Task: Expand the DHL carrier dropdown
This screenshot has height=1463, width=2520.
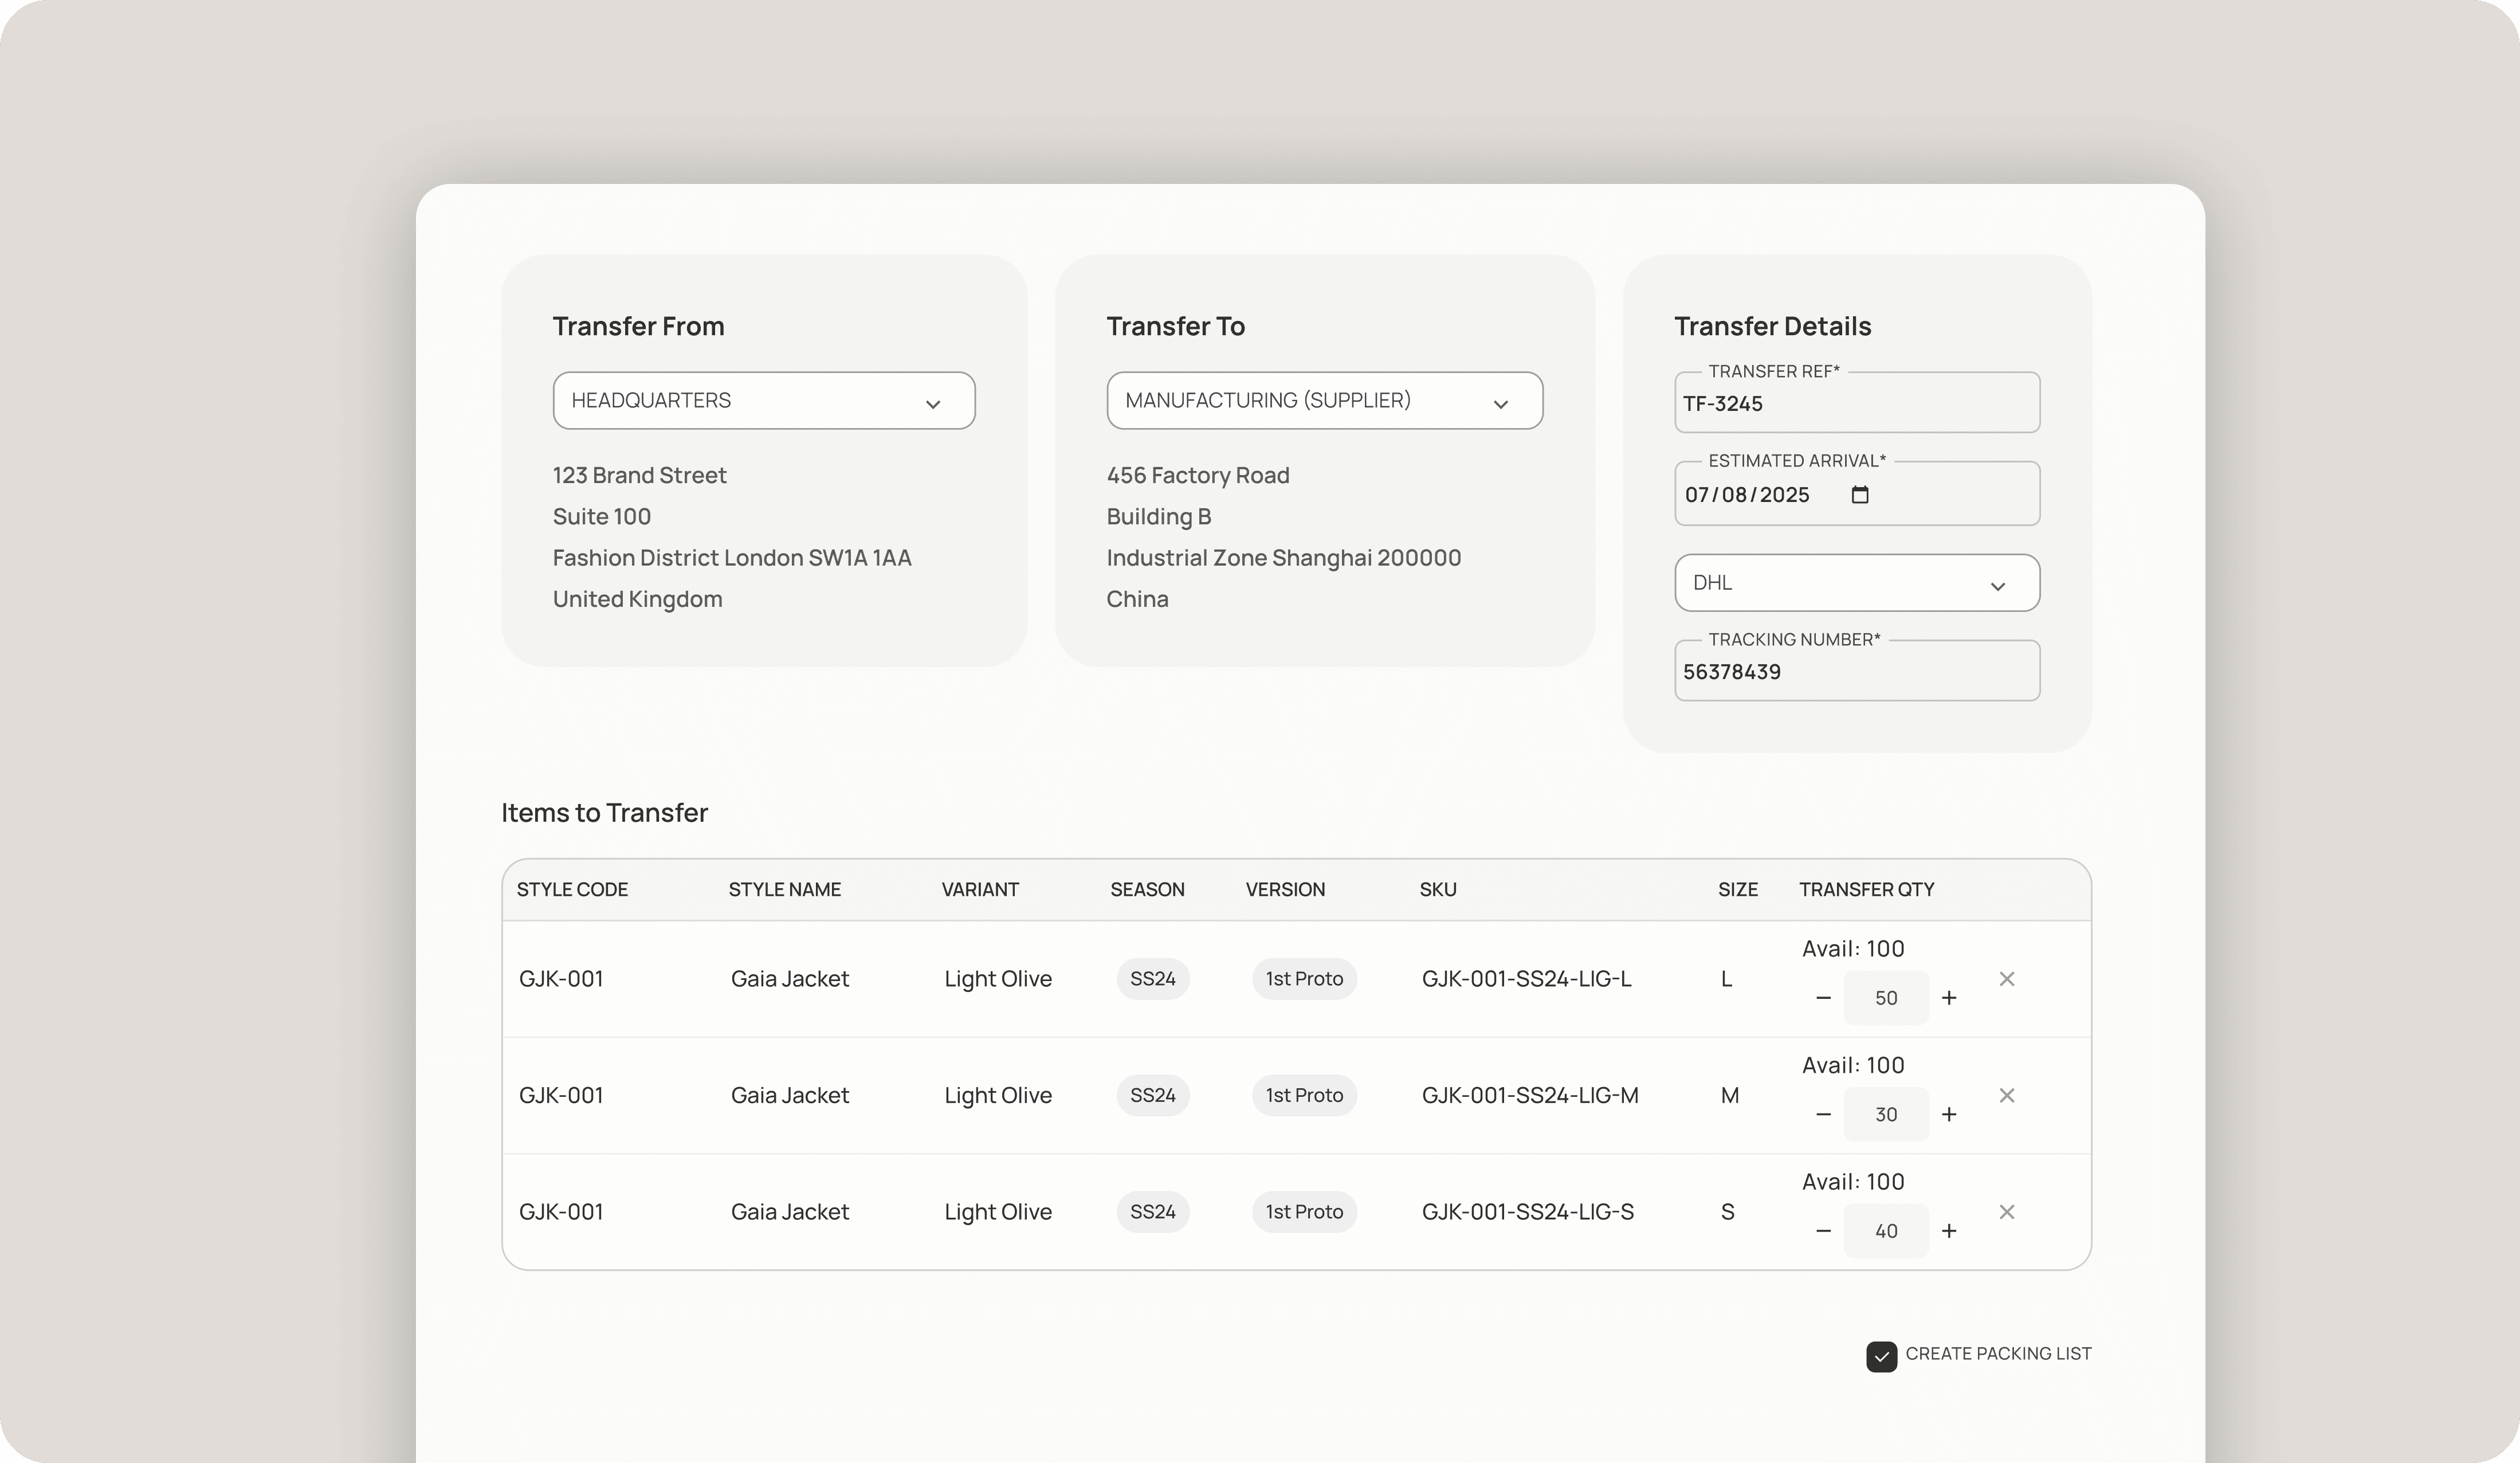Action: pyautogui.click(x=1856, y=583)
